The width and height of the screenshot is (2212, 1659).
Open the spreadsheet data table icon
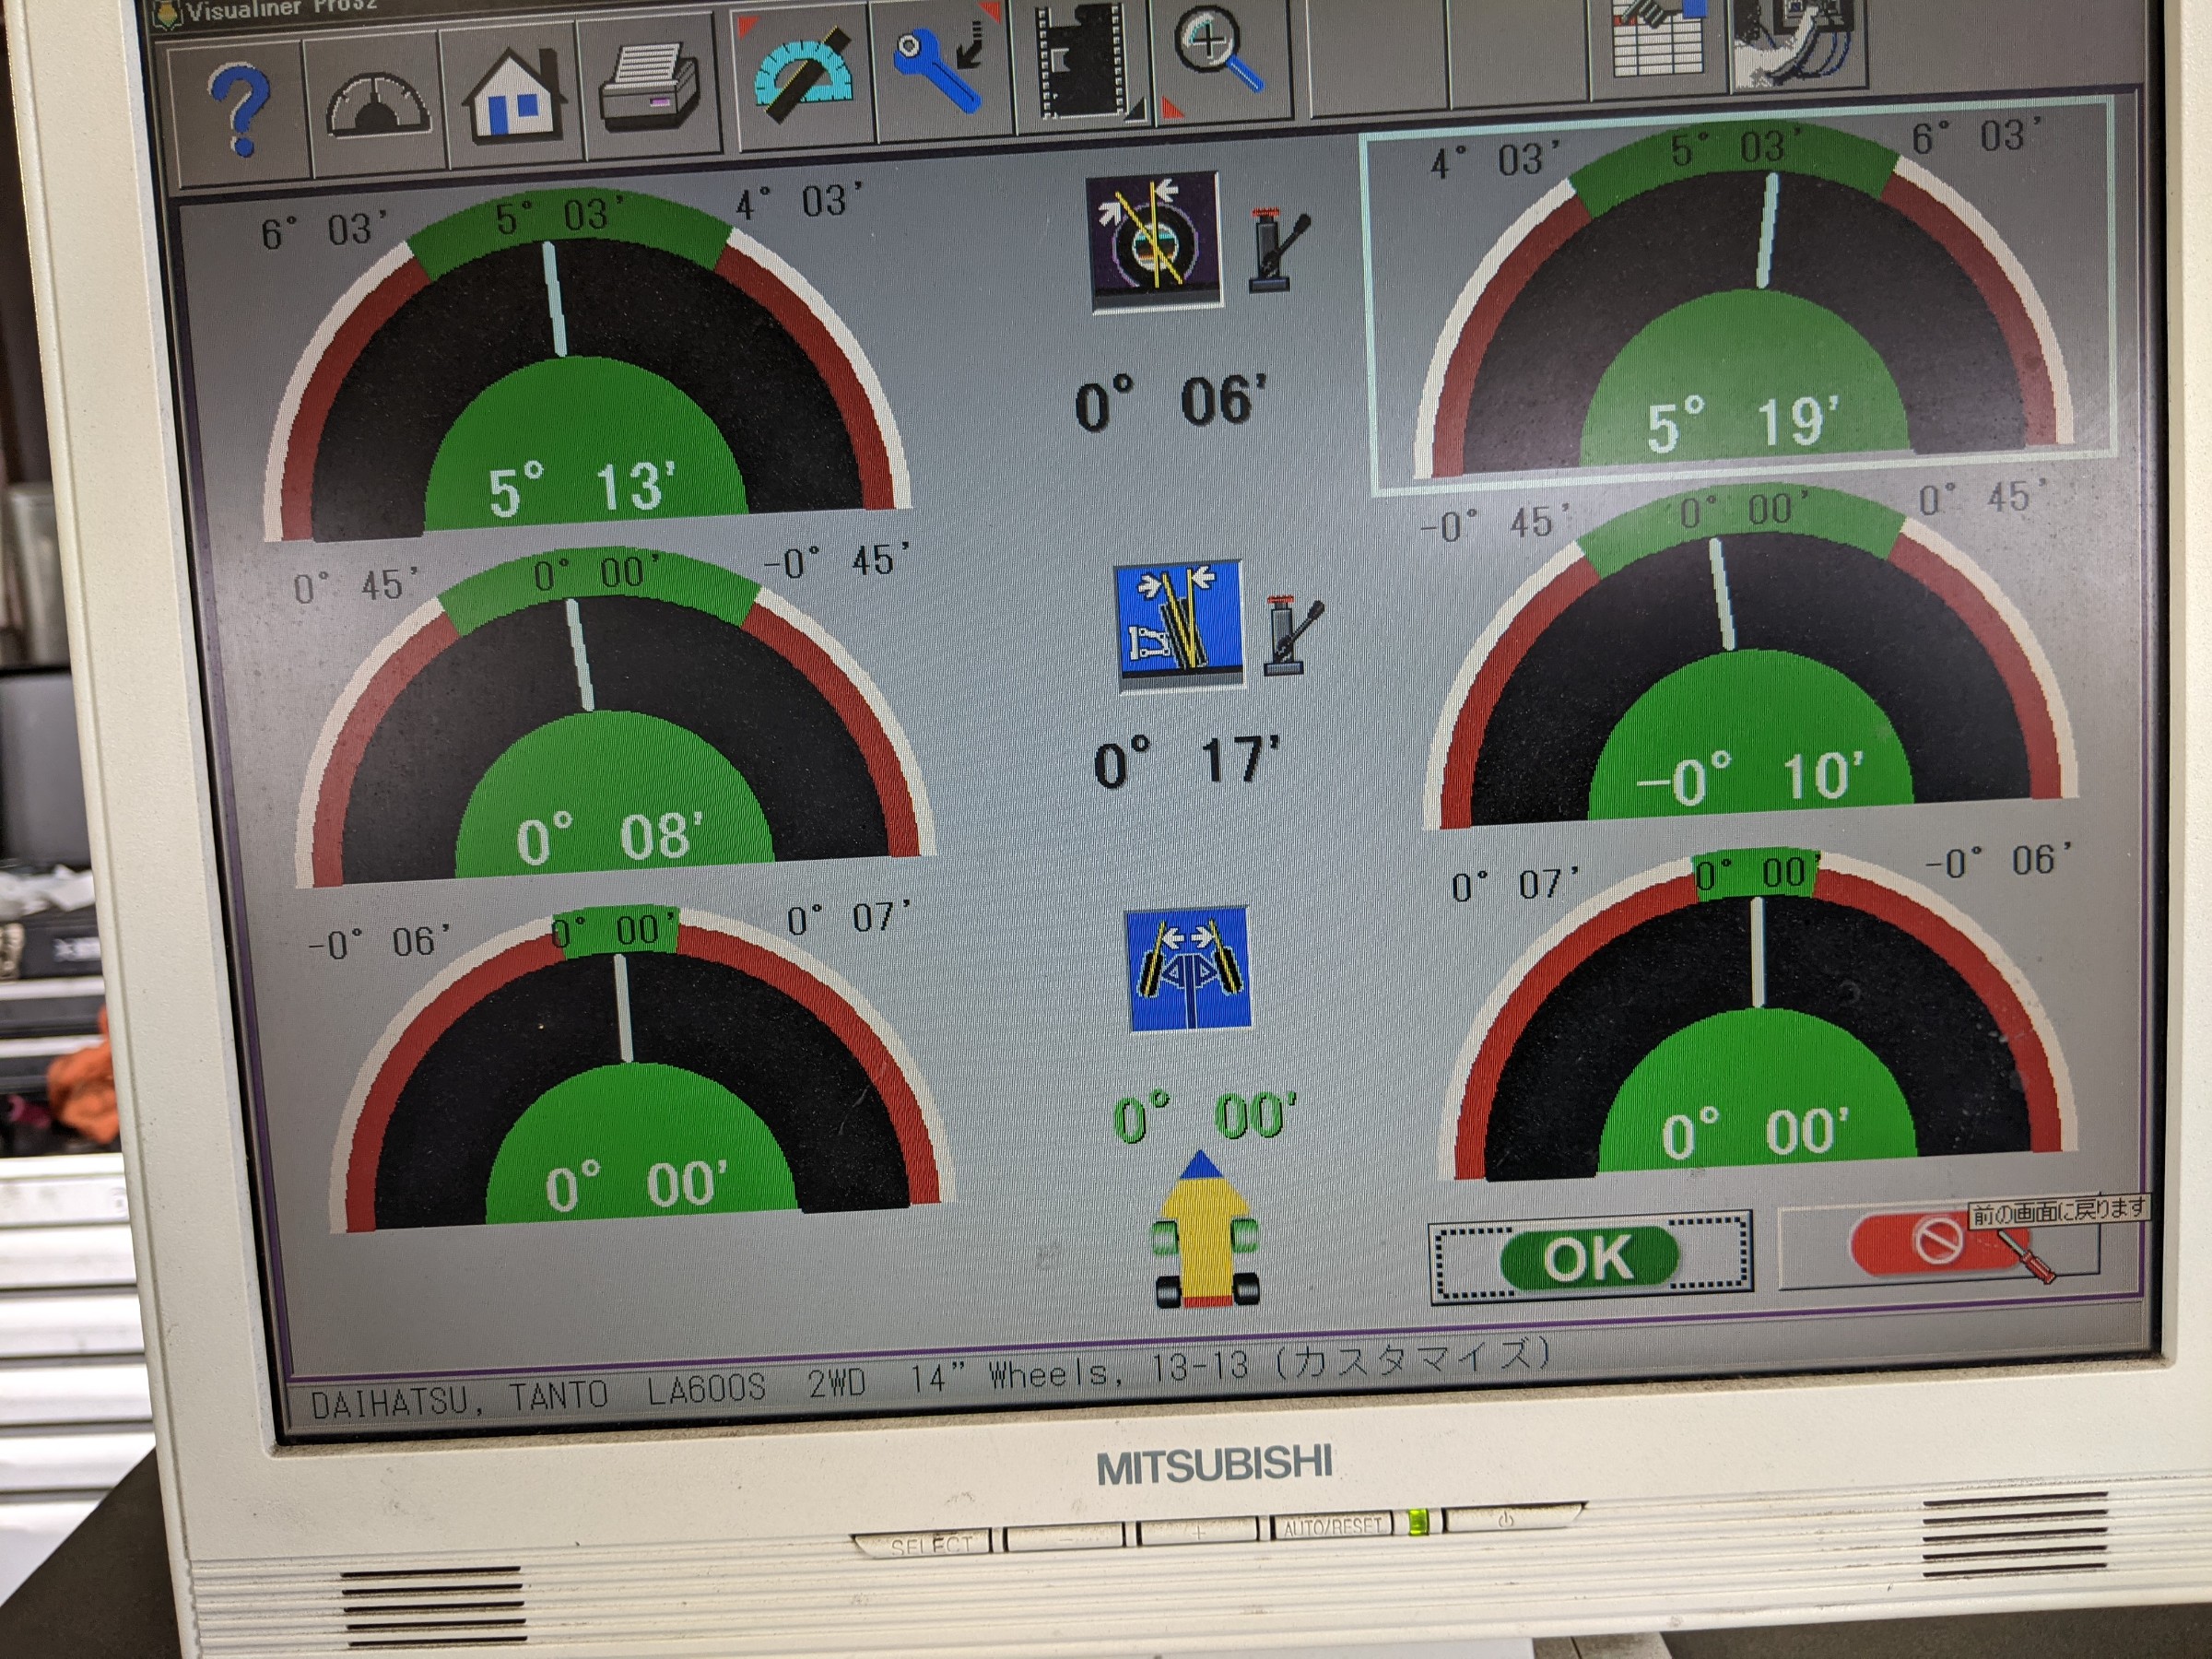(1659, 40)
